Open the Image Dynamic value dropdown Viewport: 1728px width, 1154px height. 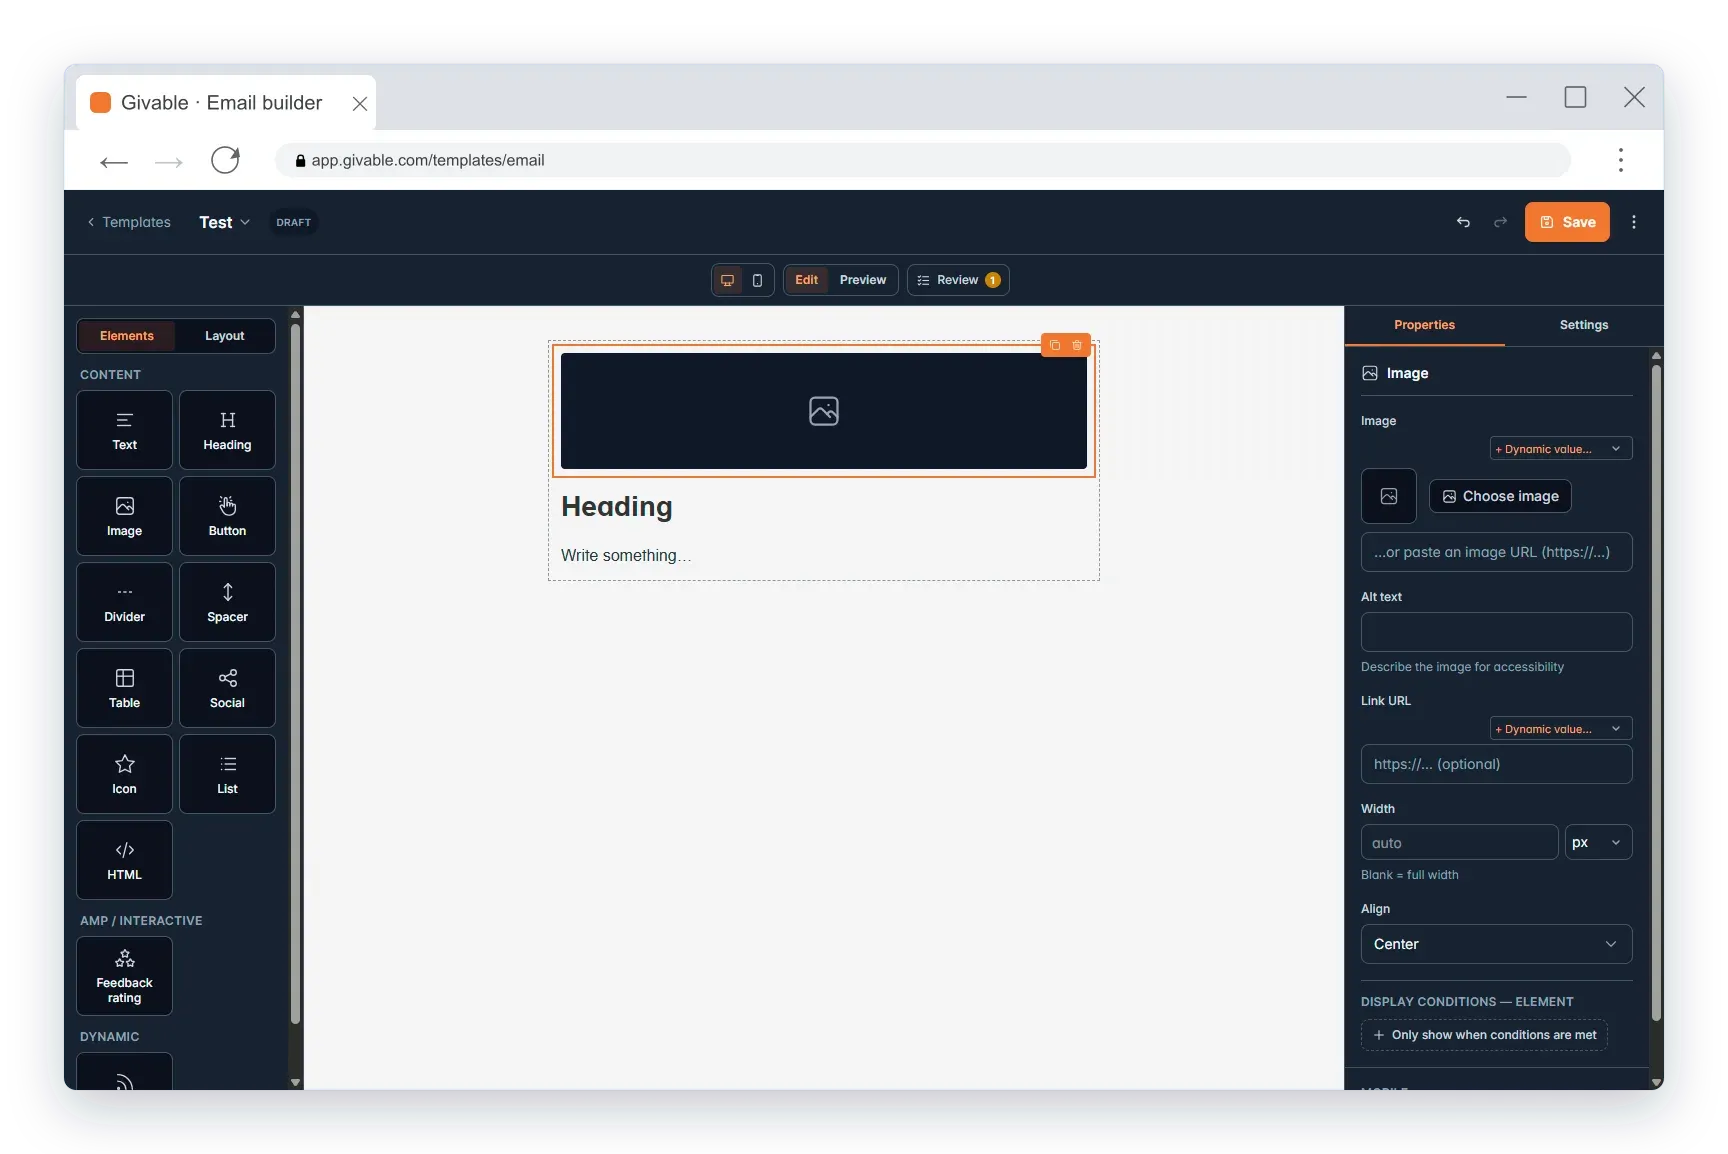[x=1561, y=449]
